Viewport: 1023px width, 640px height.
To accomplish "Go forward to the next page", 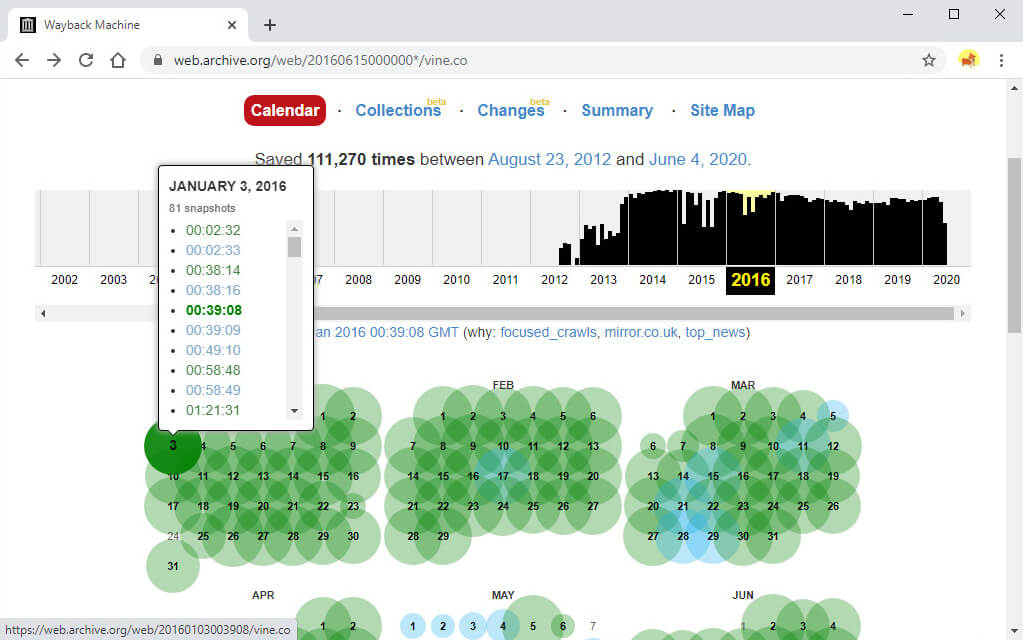I will coord(54,60).
